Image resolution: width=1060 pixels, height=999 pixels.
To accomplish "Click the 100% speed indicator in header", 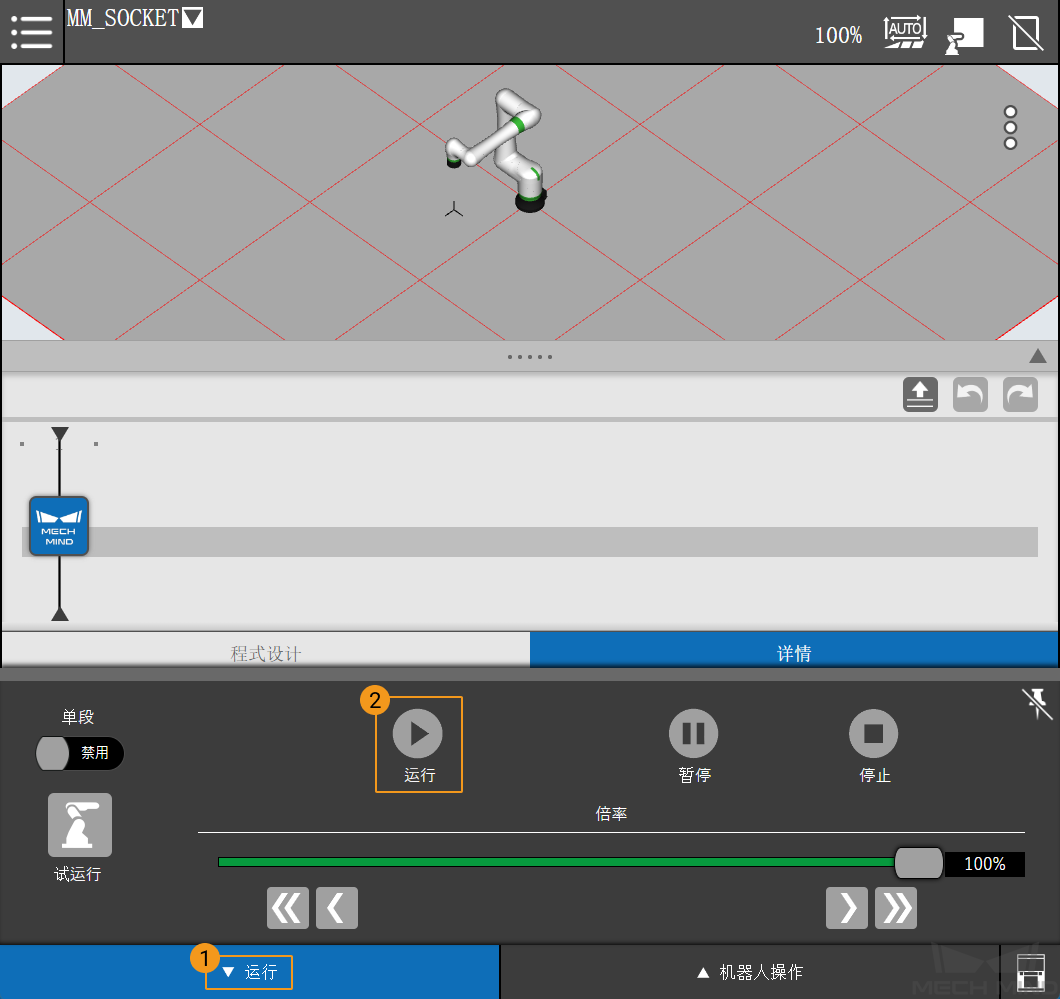I will pos(838,35).
